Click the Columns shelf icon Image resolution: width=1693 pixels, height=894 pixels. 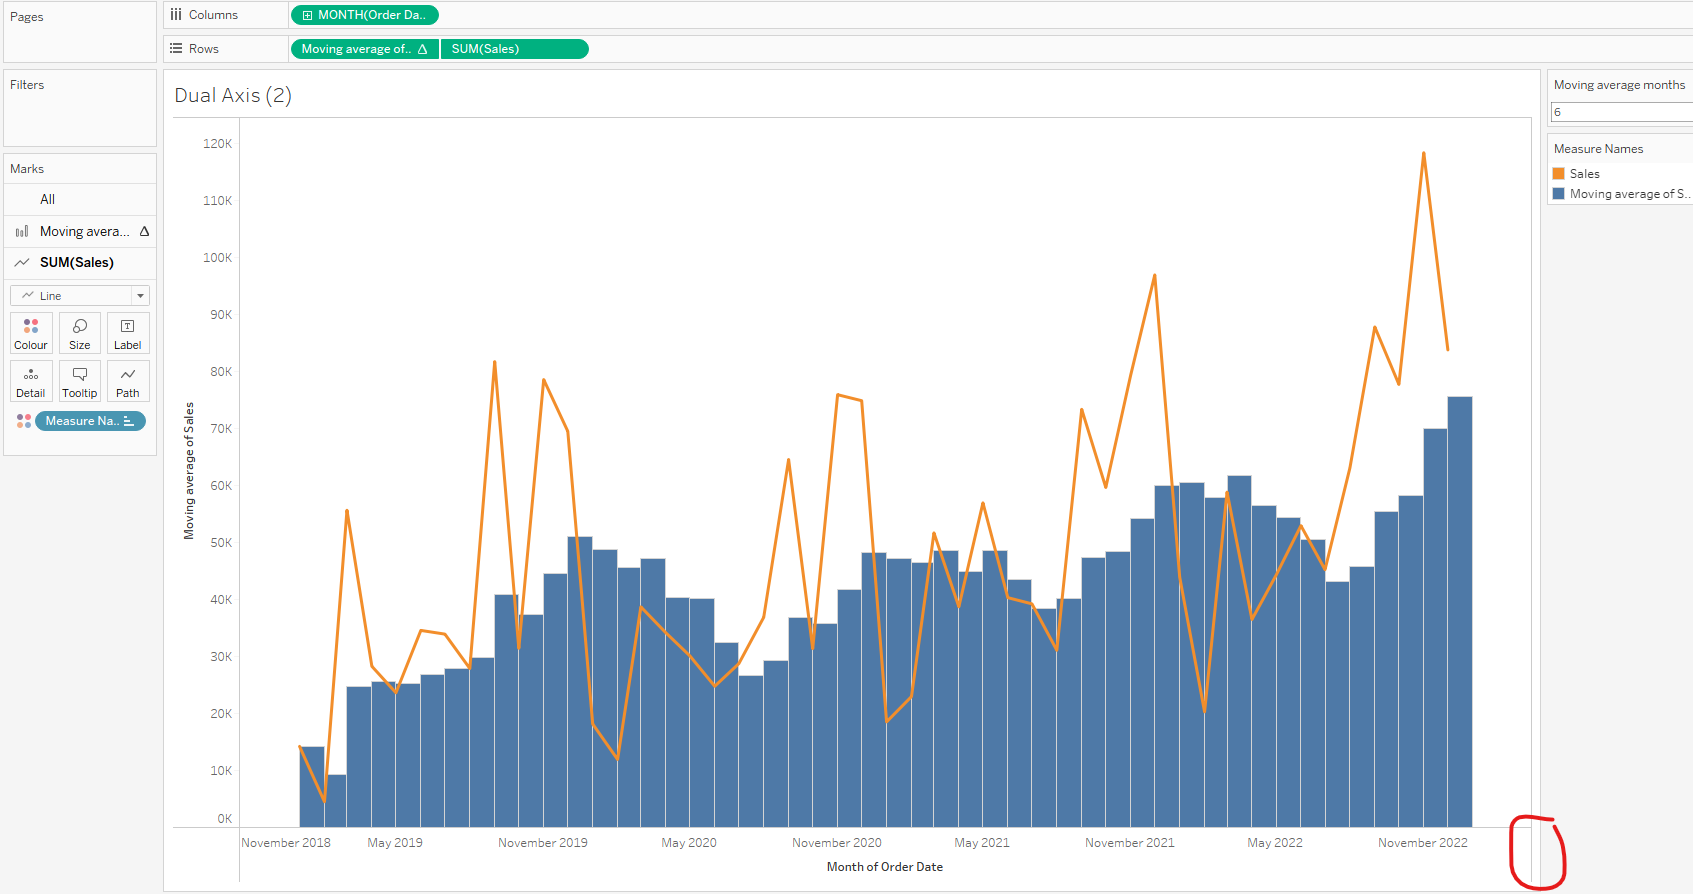point(176,15)
